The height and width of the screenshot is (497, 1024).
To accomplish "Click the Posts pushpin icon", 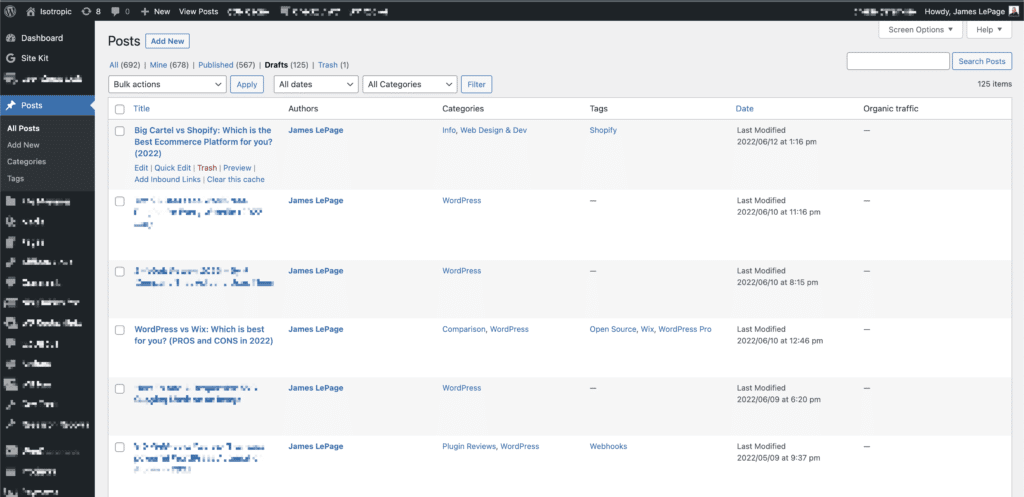I will (x=10, y=105).
